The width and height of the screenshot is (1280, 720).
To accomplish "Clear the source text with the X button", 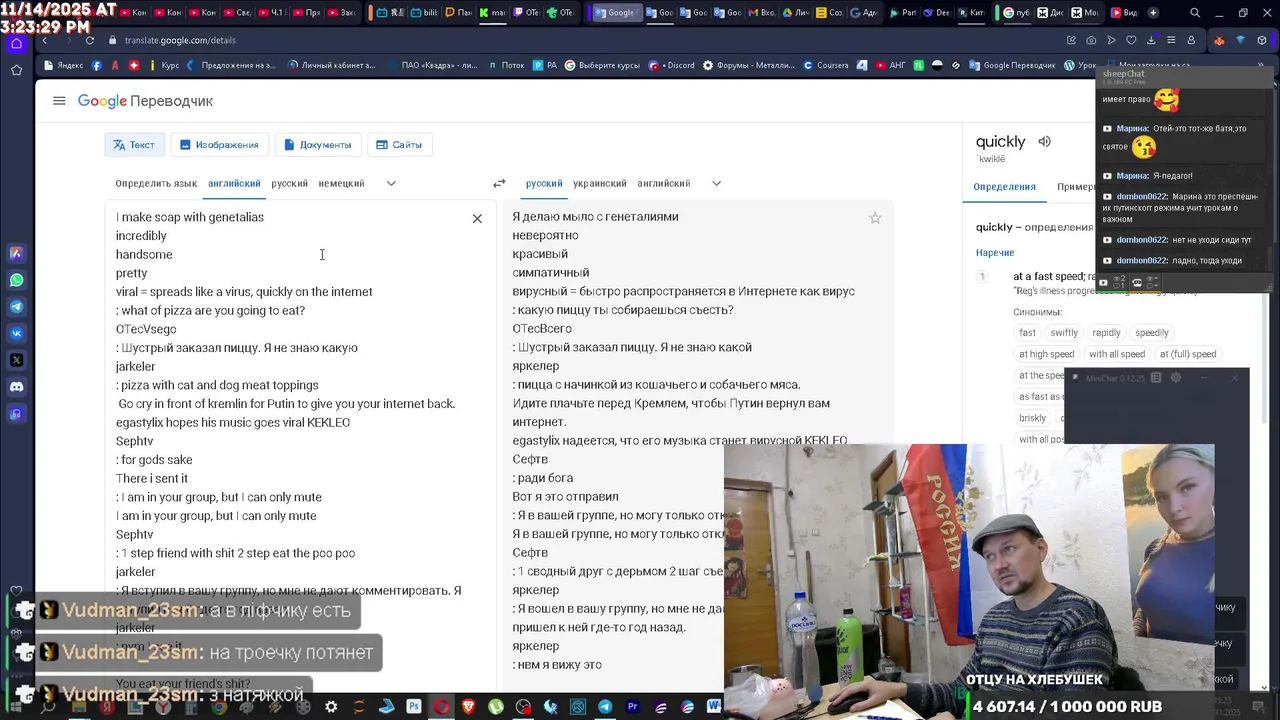I will (x=477, y=218).
